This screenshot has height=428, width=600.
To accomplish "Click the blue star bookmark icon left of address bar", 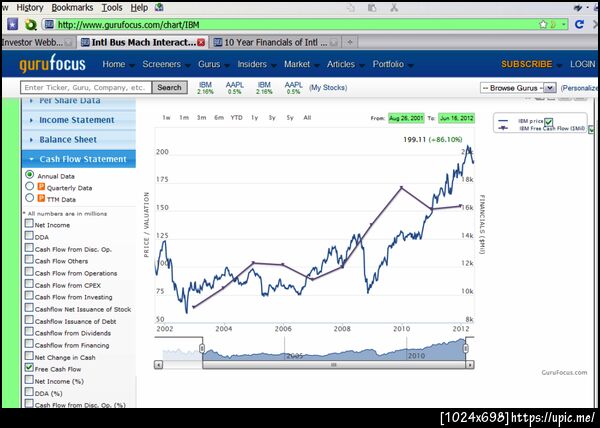I will tap(13, 25).
